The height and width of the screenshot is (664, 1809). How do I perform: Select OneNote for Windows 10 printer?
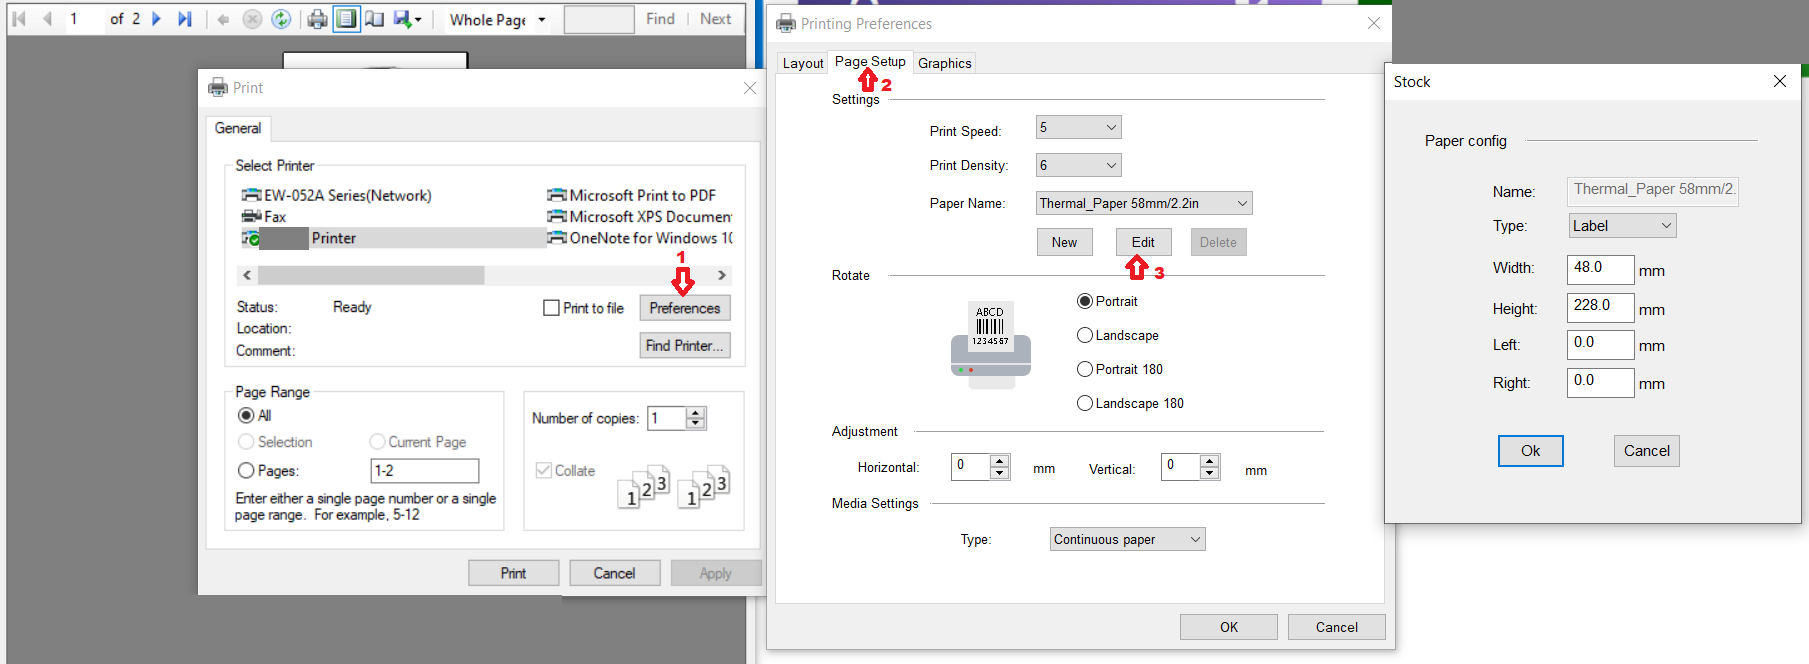[x=640, y=238]
